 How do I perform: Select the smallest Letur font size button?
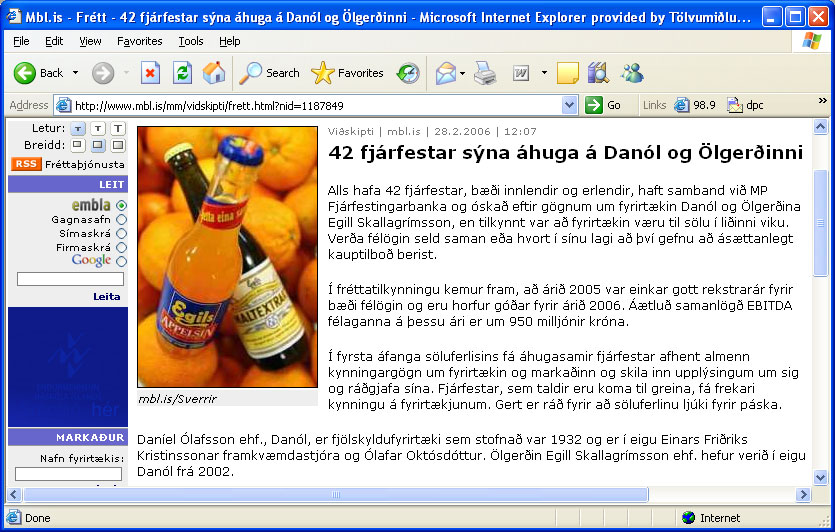click(x=78, y=128)
